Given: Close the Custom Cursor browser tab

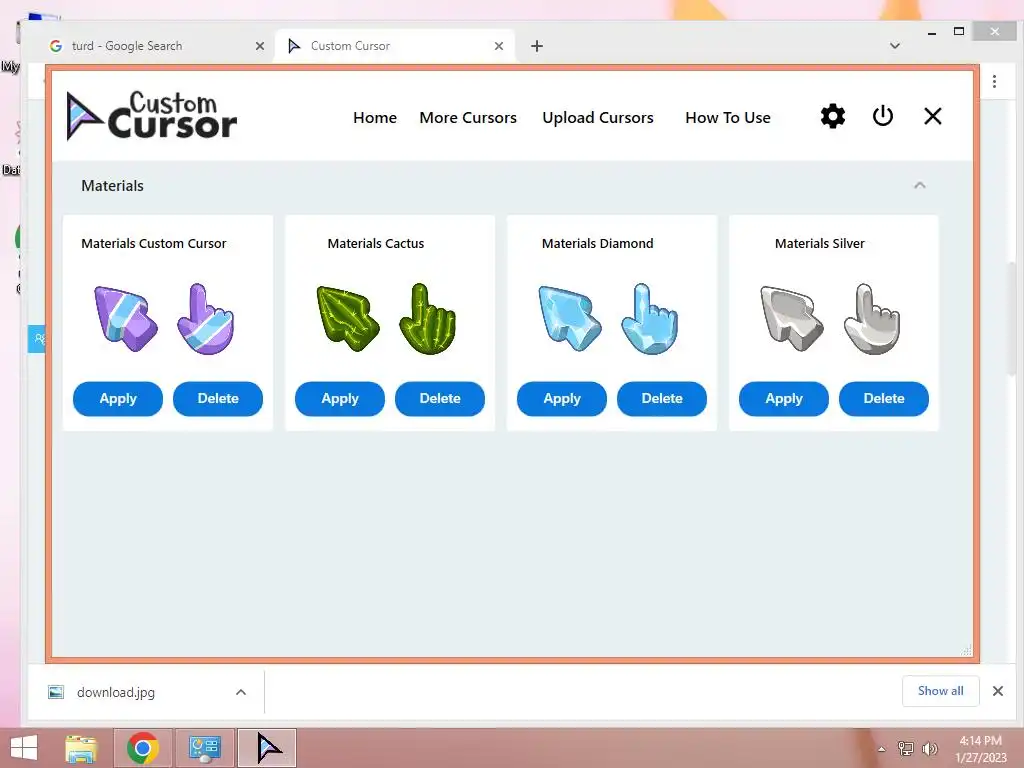Looking at the screenshot, I should 499,46.
